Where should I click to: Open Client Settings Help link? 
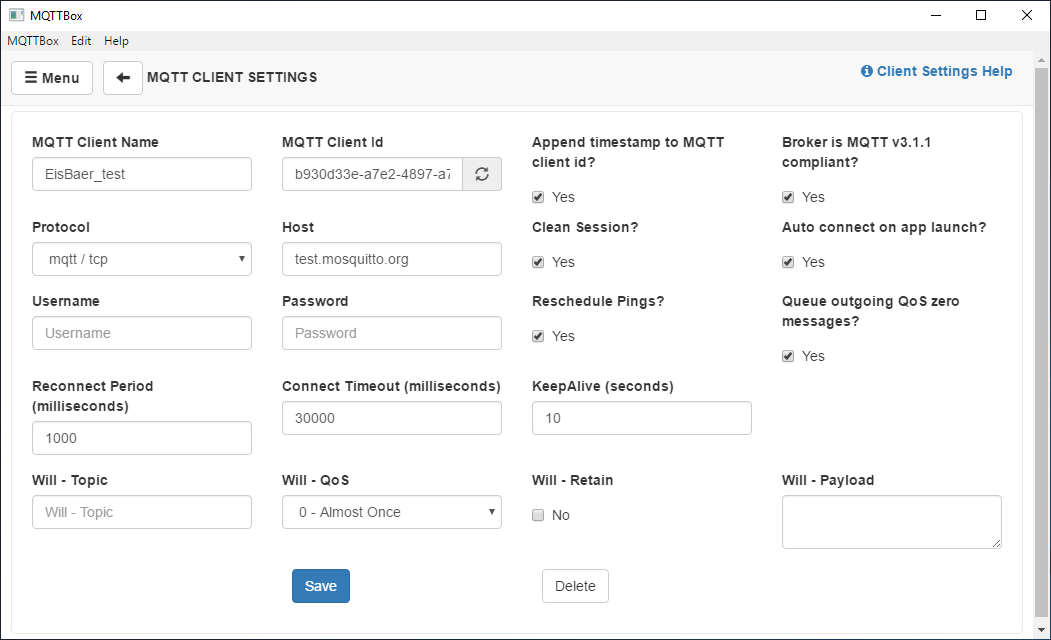click(x=936, y=71)
